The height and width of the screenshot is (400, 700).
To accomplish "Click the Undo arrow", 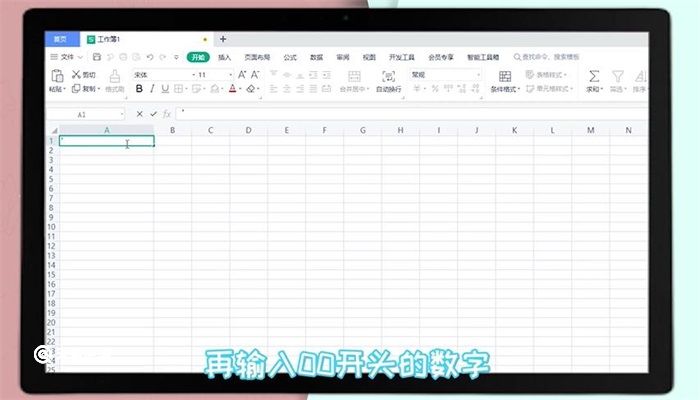I will click(x=150, y=57).
